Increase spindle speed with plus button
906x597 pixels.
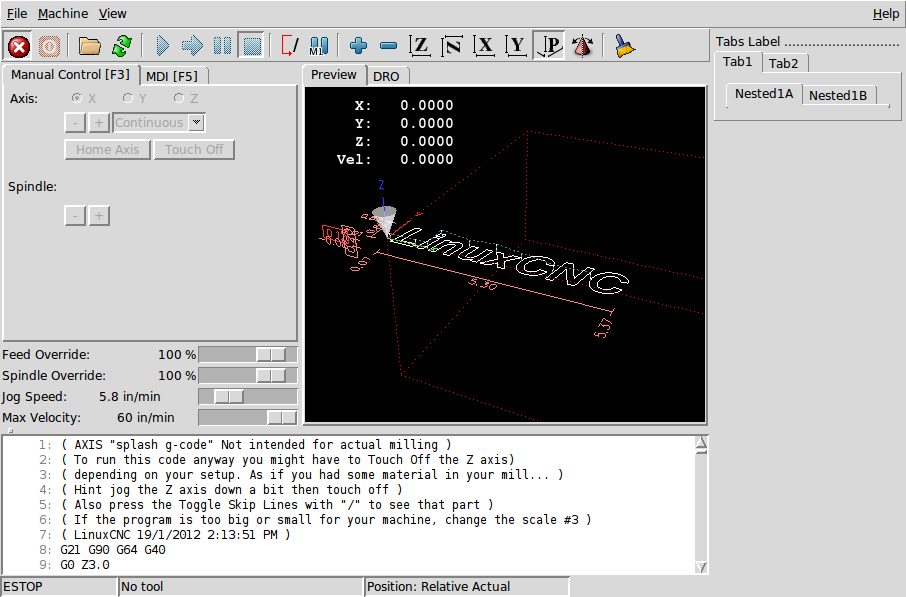pos(99,216)
